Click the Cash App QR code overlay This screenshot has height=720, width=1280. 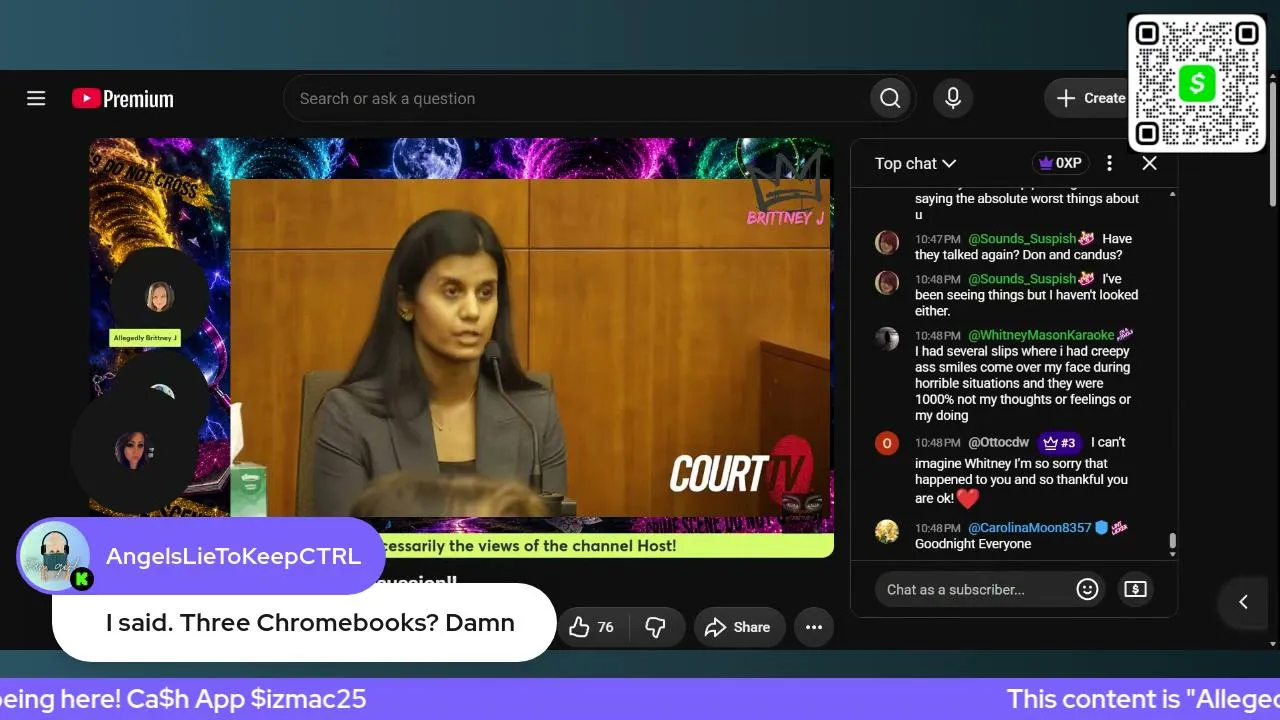(1197, 83)
